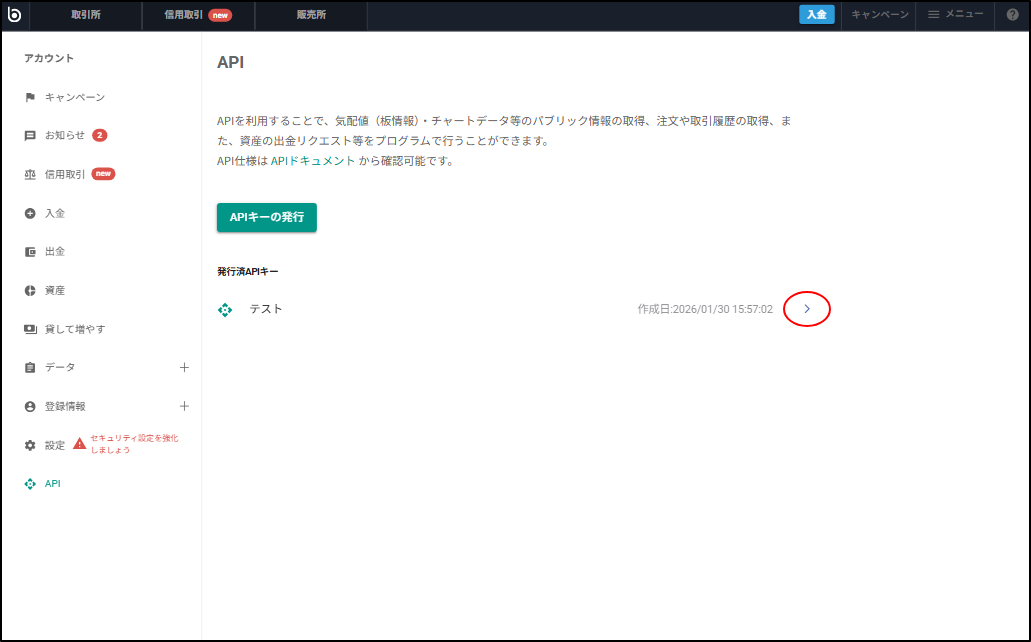Open the メニュー dropdown at top right
1031x642 pixels.
[955, 15]
